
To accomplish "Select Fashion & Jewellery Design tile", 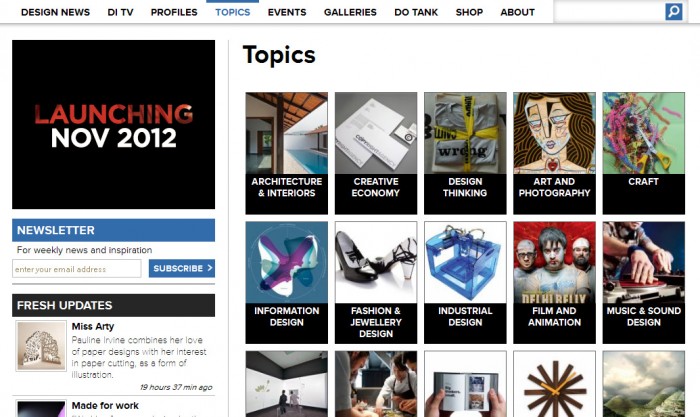I will click(376, 283).
